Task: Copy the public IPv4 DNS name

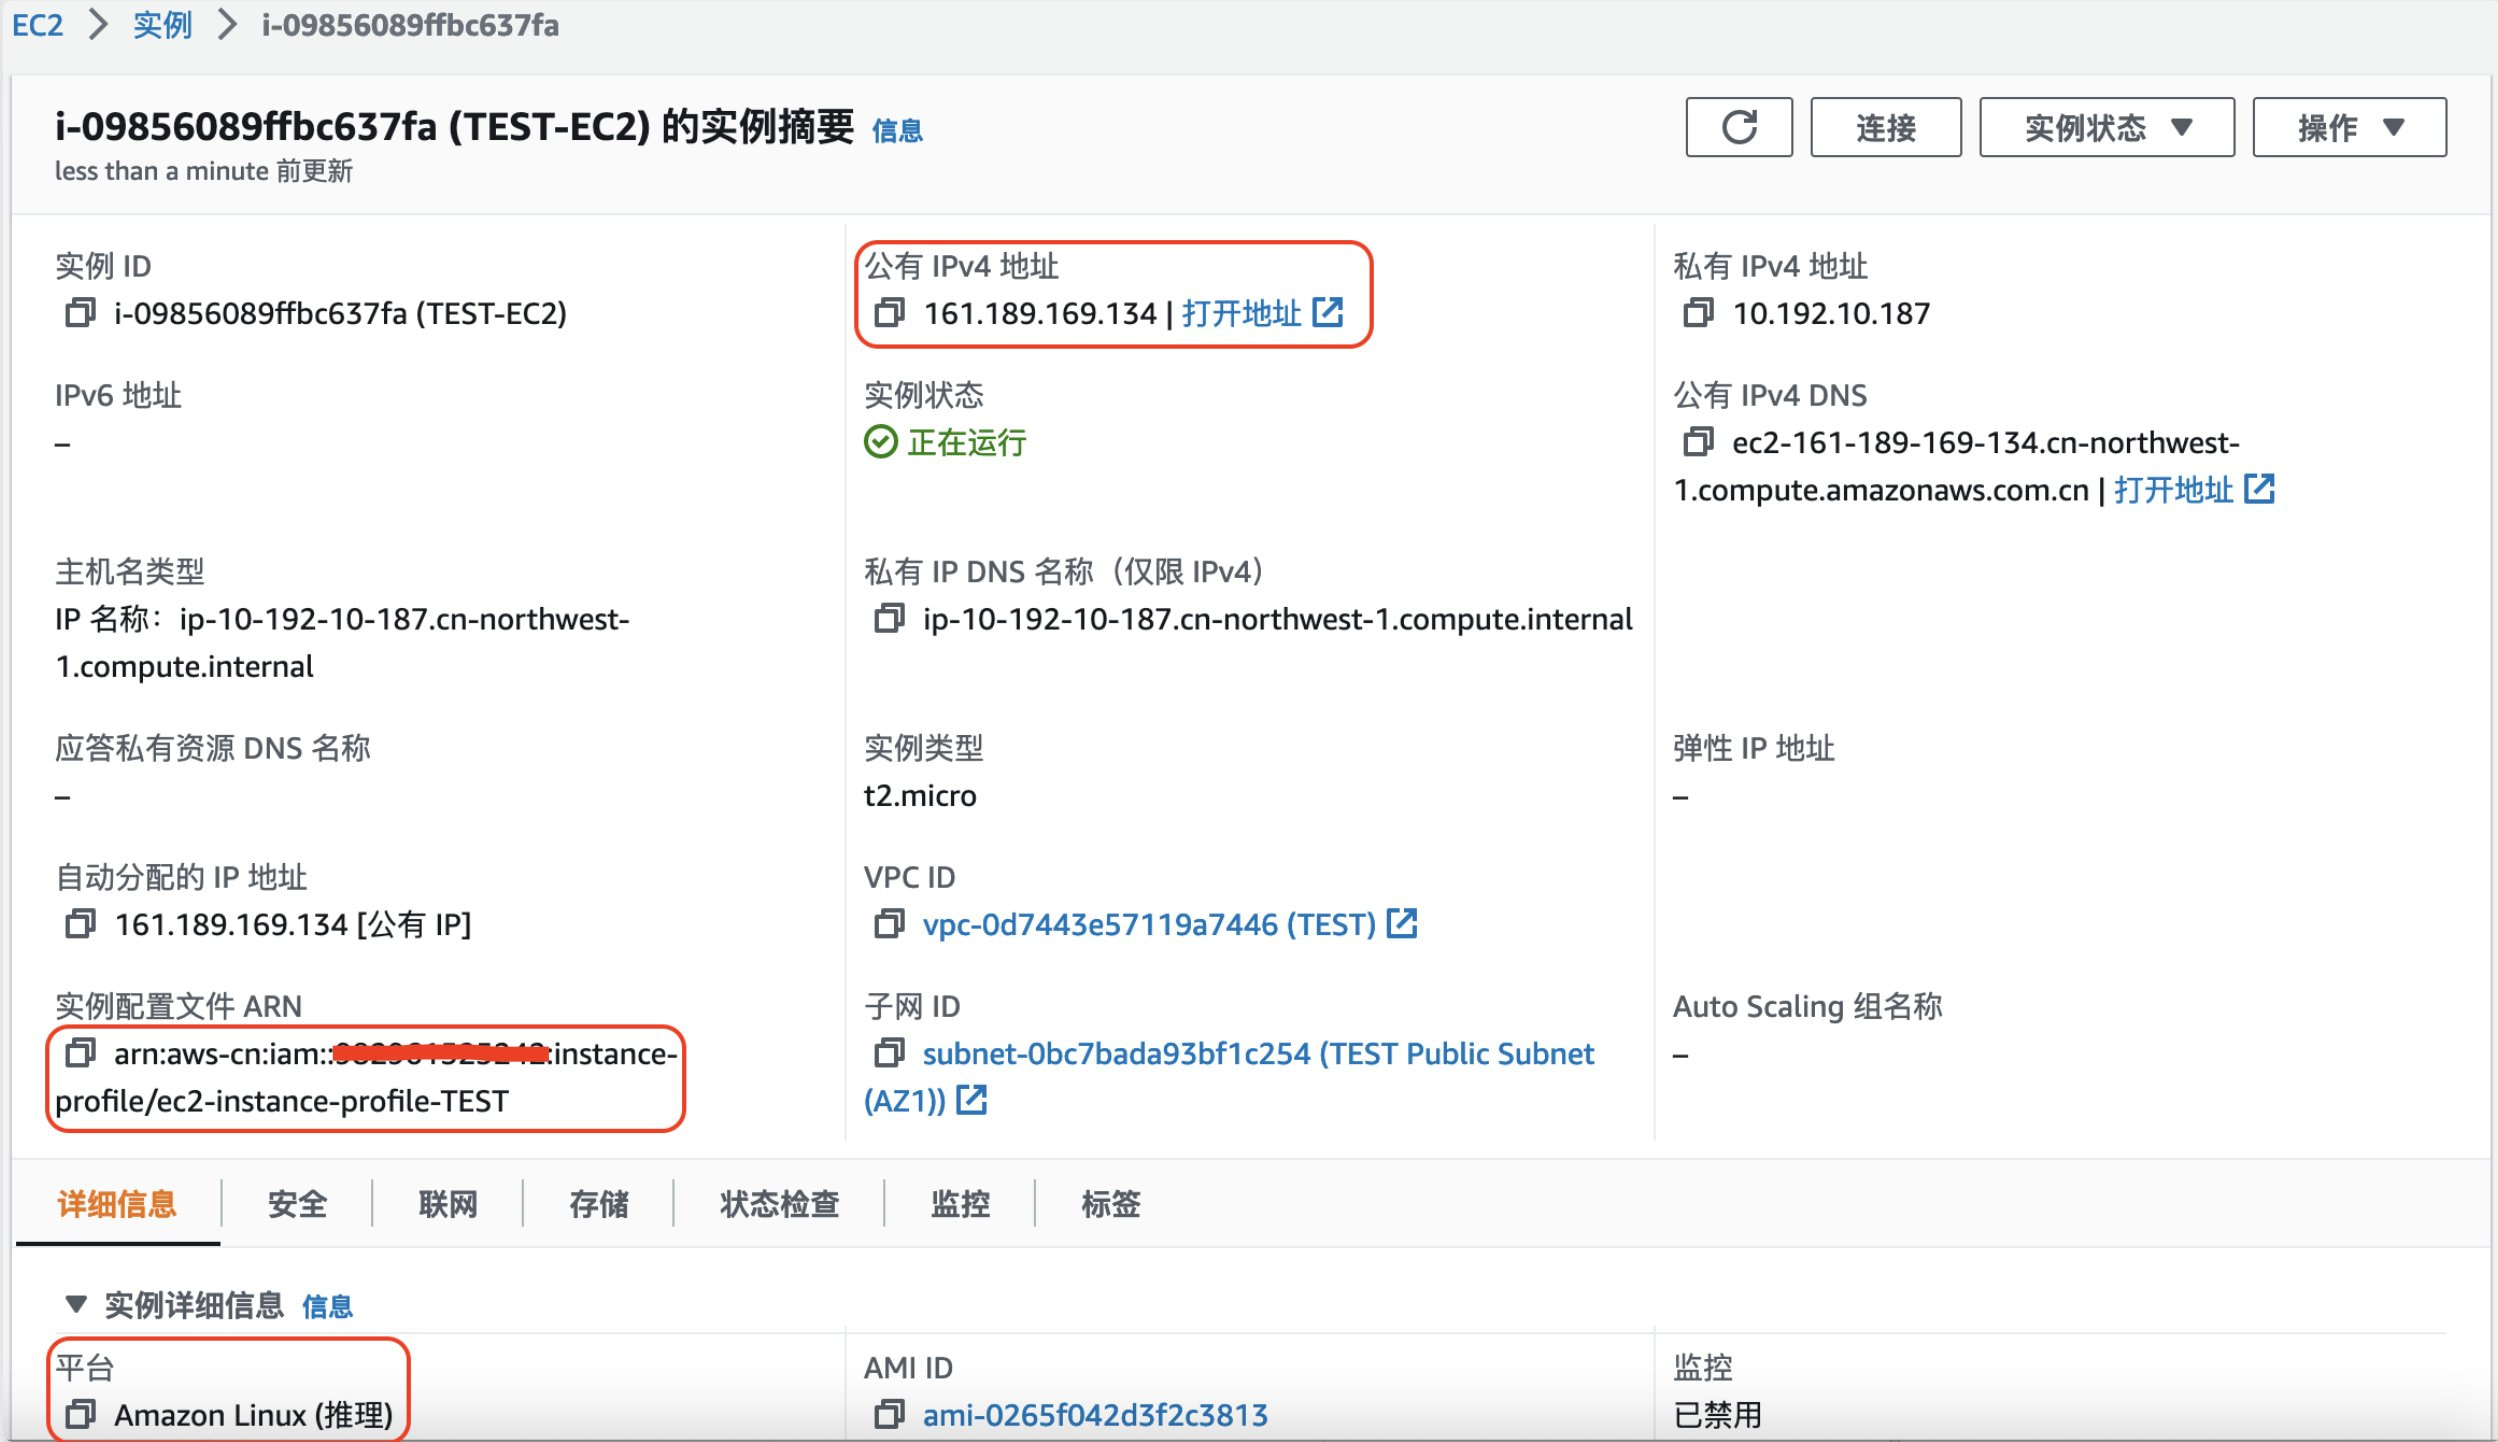Action: 1697,441
